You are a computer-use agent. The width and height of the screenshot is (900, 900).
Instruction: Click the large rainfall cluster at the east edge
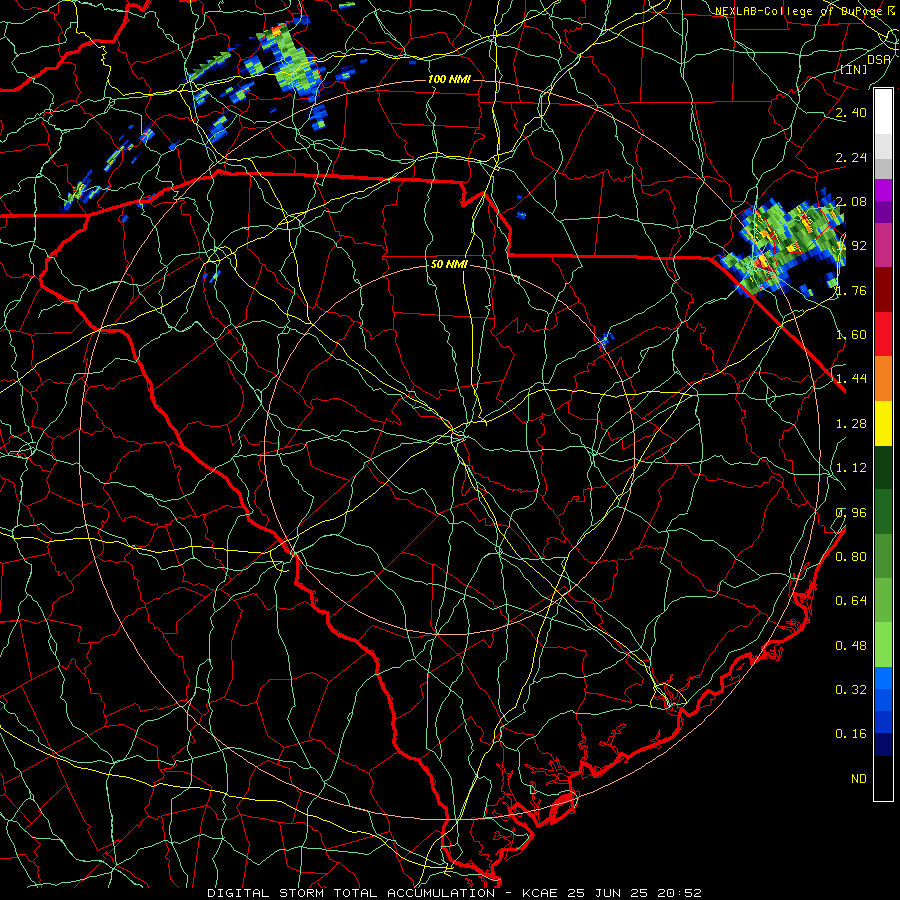click(783, 244)
